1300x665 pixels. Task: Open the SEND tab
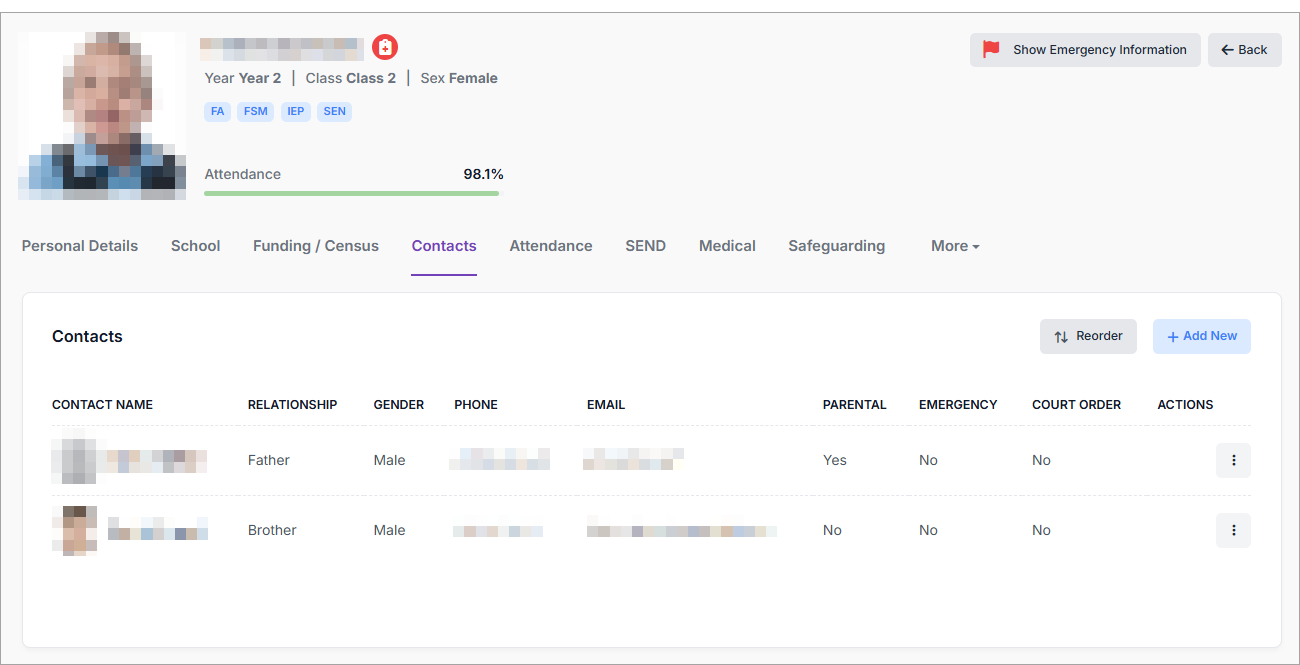point(645,246)
